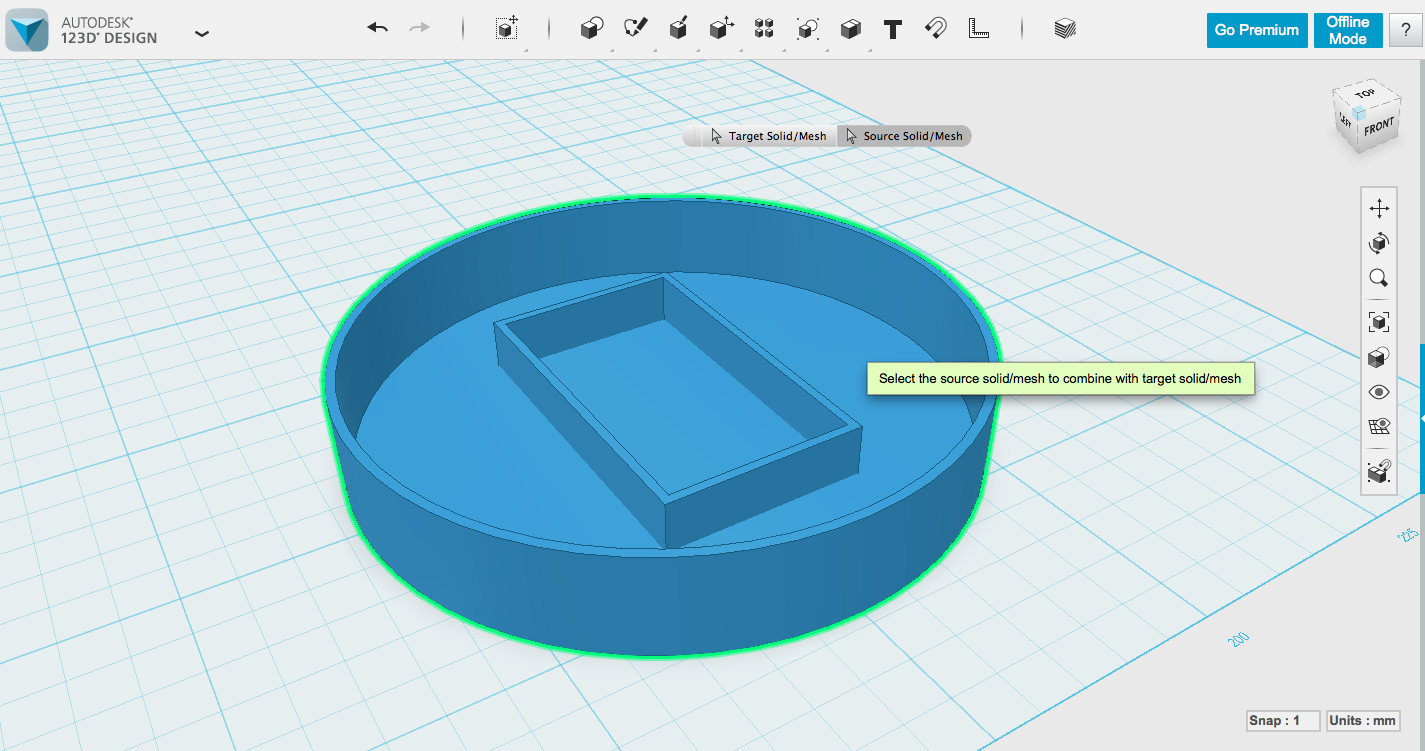Open the Units : mm setting
The image size is (1425, 751).
(x=1362, y=721)
